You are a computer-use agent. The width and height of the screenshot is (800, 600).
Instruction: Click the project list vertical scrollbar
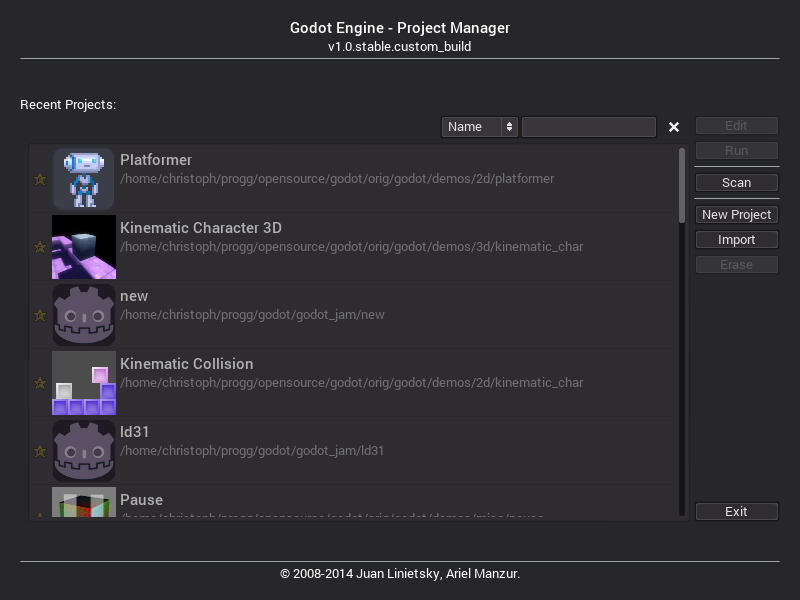pos(682,185)
